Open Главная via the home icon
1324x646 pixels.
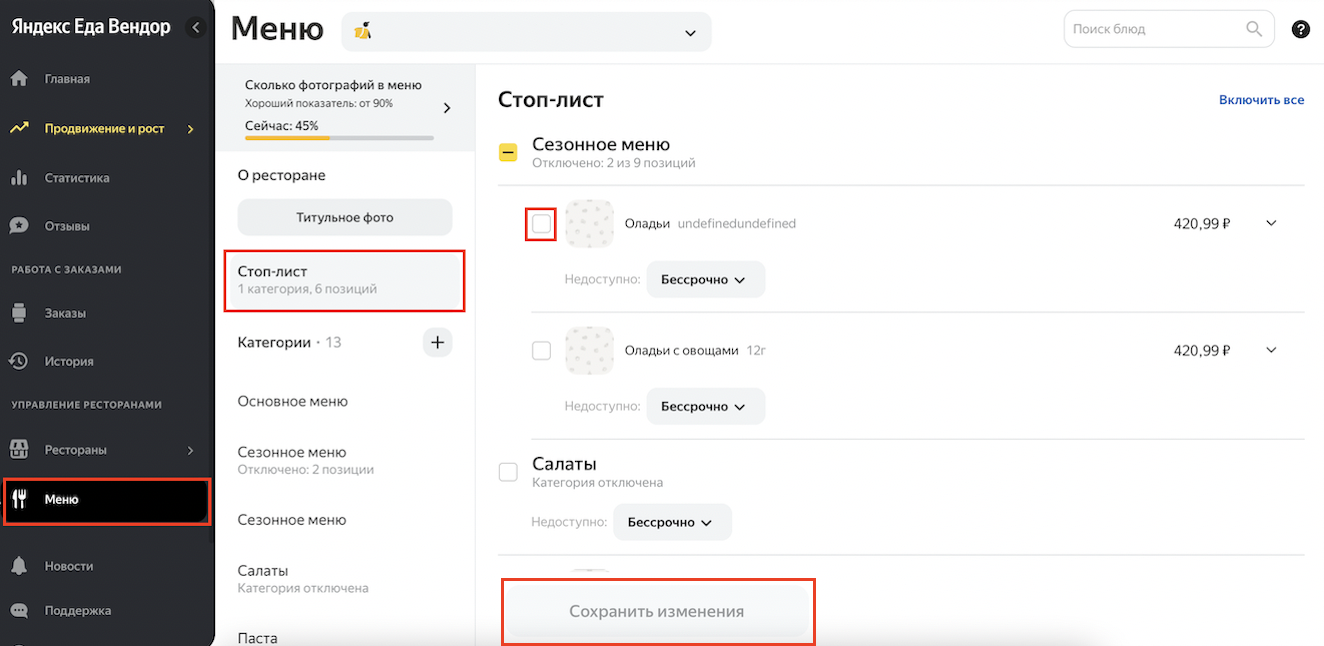pyautogui.click(x=19, y=79)
